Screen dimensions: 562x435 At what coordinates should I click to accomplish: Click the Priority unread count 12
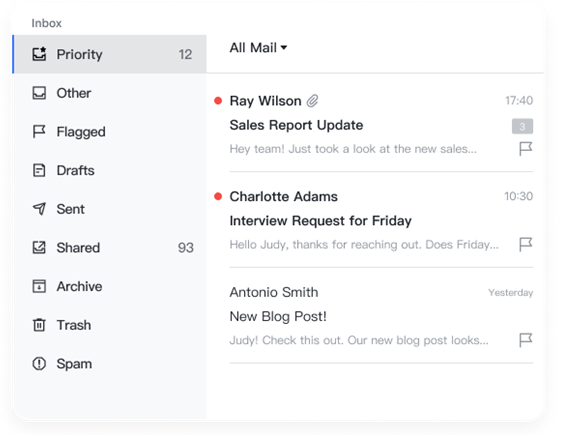coord(185,54)
